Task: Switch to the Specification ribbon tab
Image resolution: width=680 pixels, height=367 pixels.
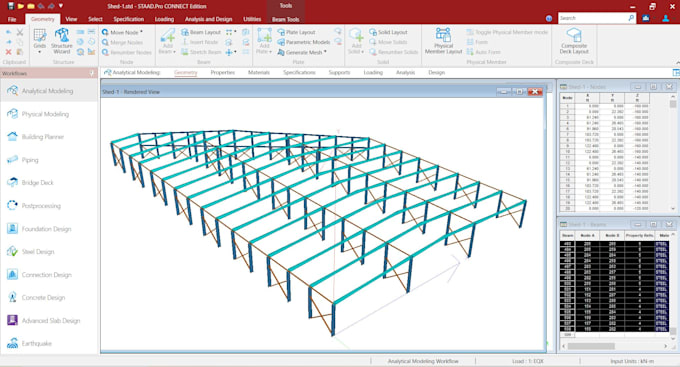Action: (128, 19)
